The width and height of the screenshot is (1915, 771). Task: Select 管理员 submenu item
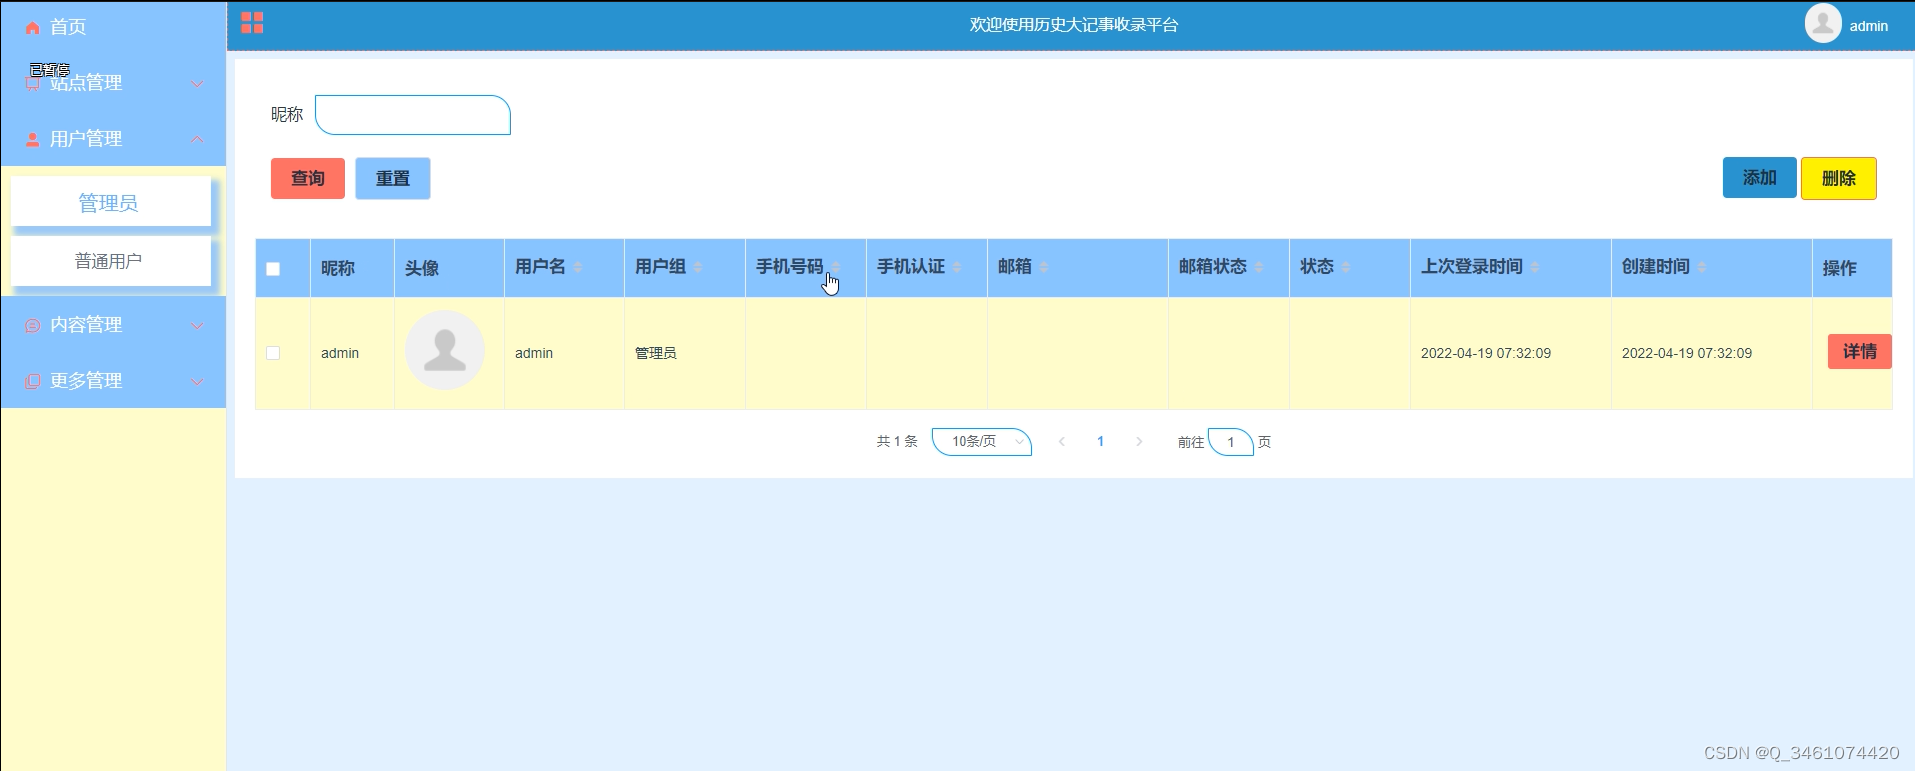tap(111, 202)
